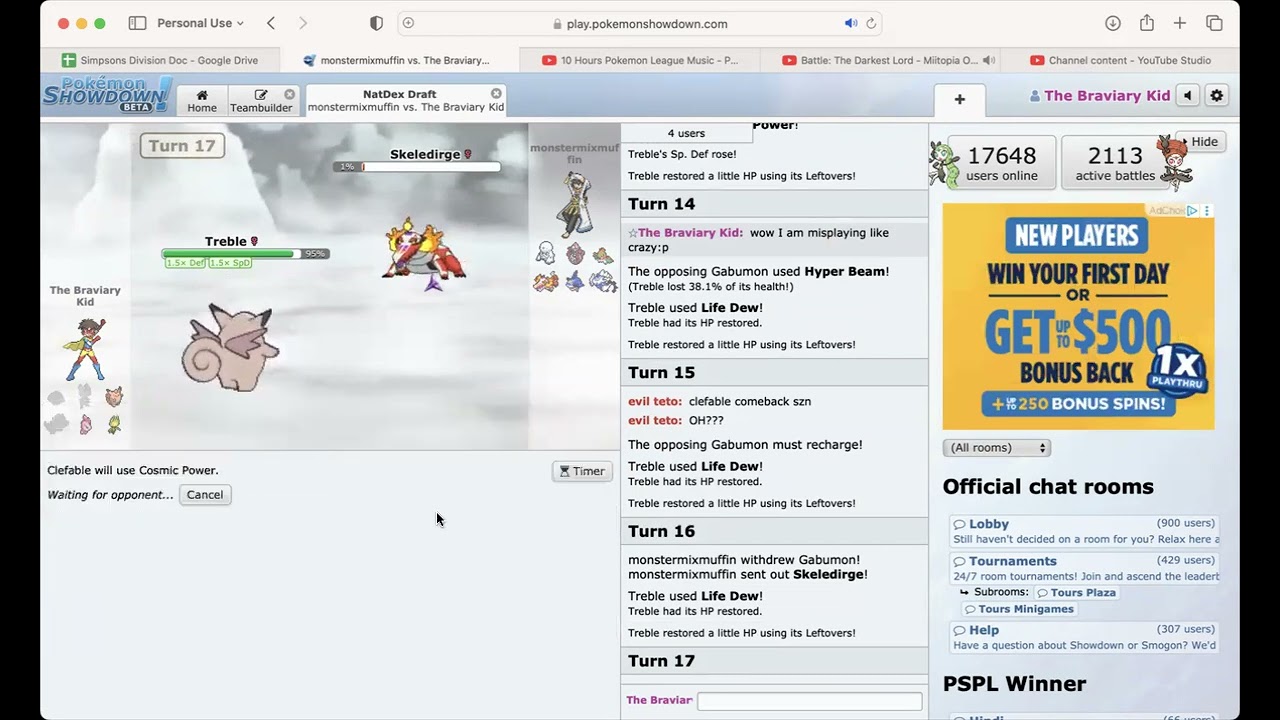Click Treble's 95% HP bar

point(245,254)
